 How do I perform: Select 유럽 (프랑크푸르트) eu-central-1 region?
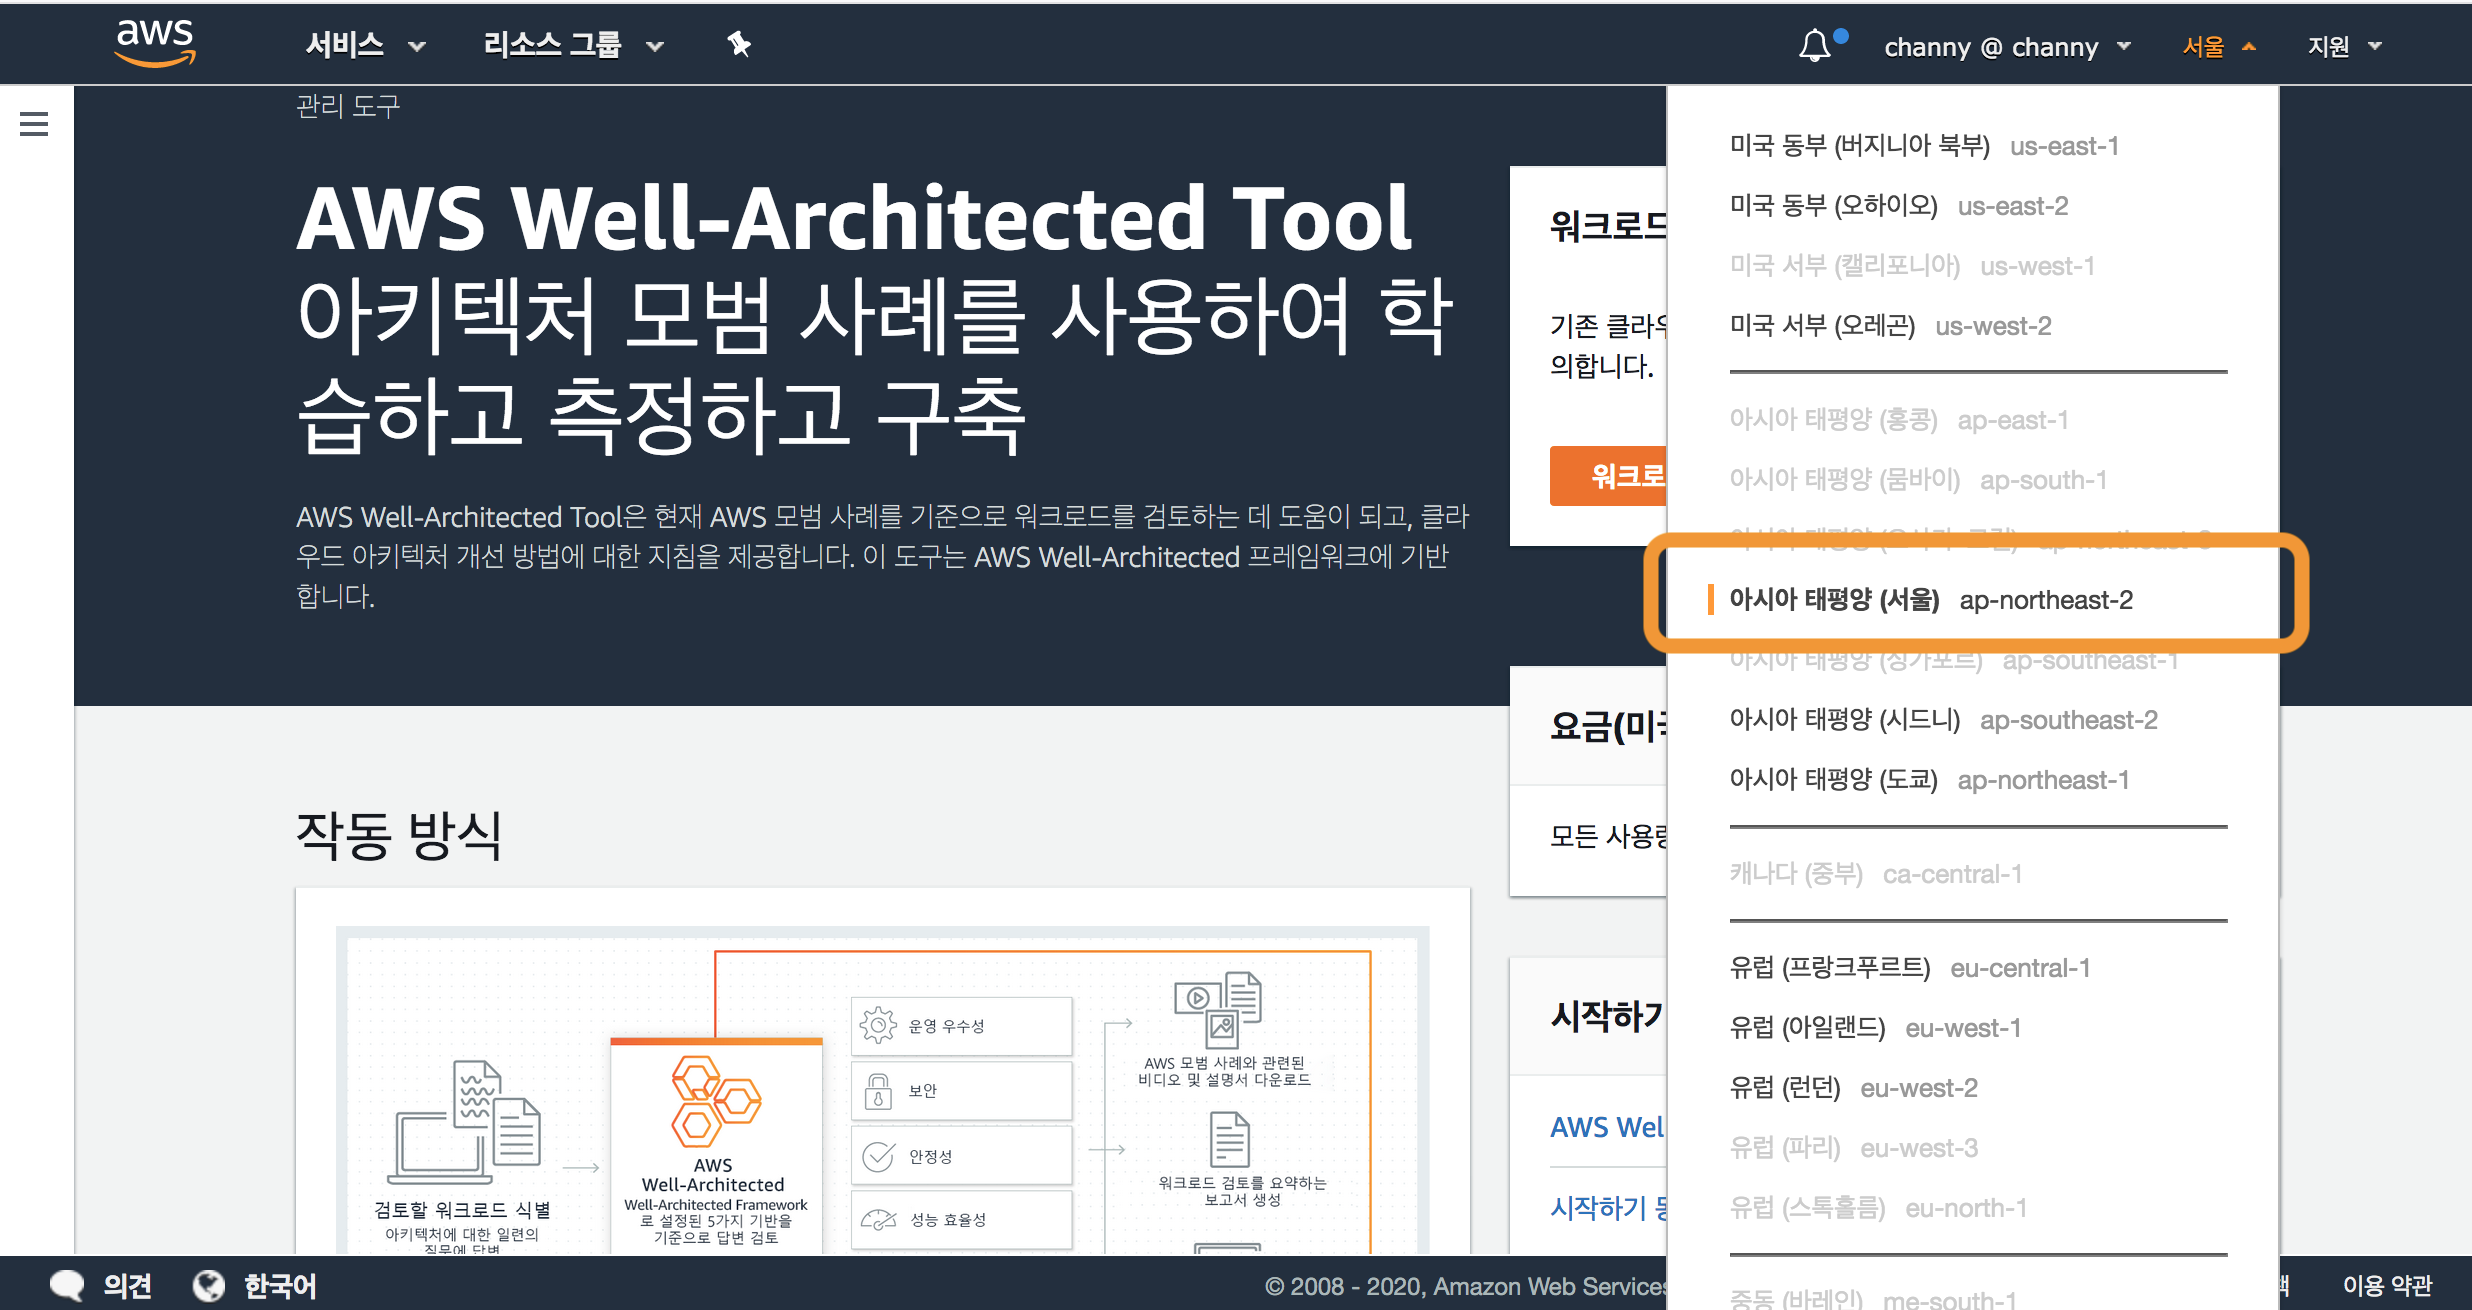coord(1909,968)
